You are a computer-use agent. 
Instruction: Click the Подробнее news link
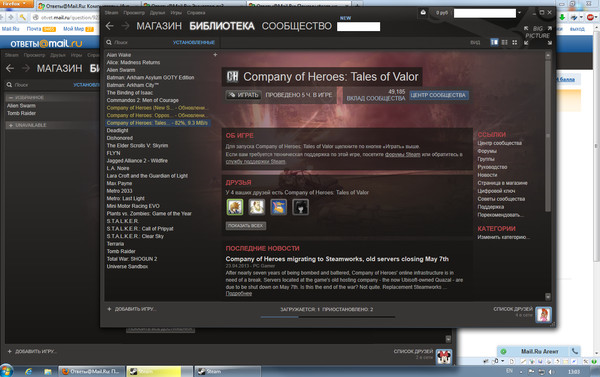pyautogui.click(x=239, y=294)
